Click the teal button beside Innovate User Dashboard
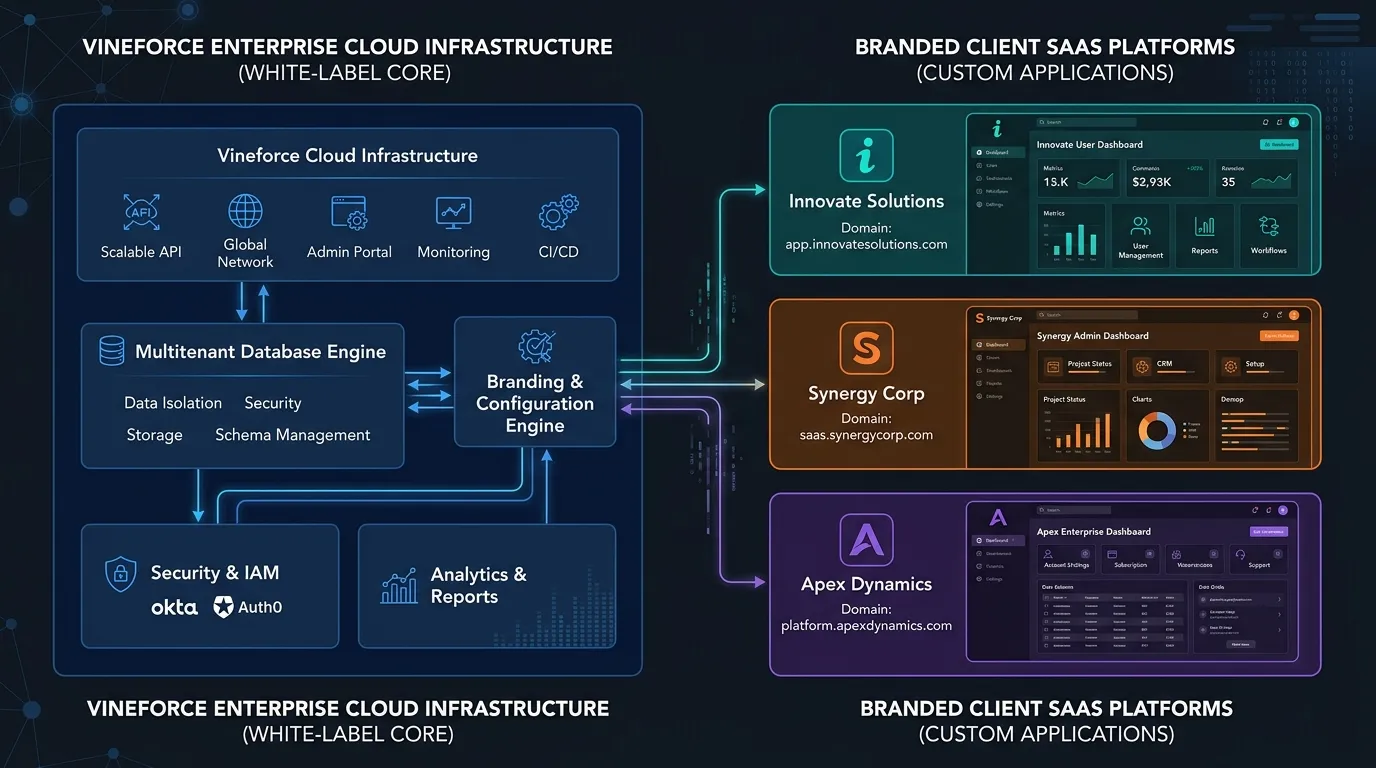The height and width of the screenshot is (768, 1376). point(1279,144)
